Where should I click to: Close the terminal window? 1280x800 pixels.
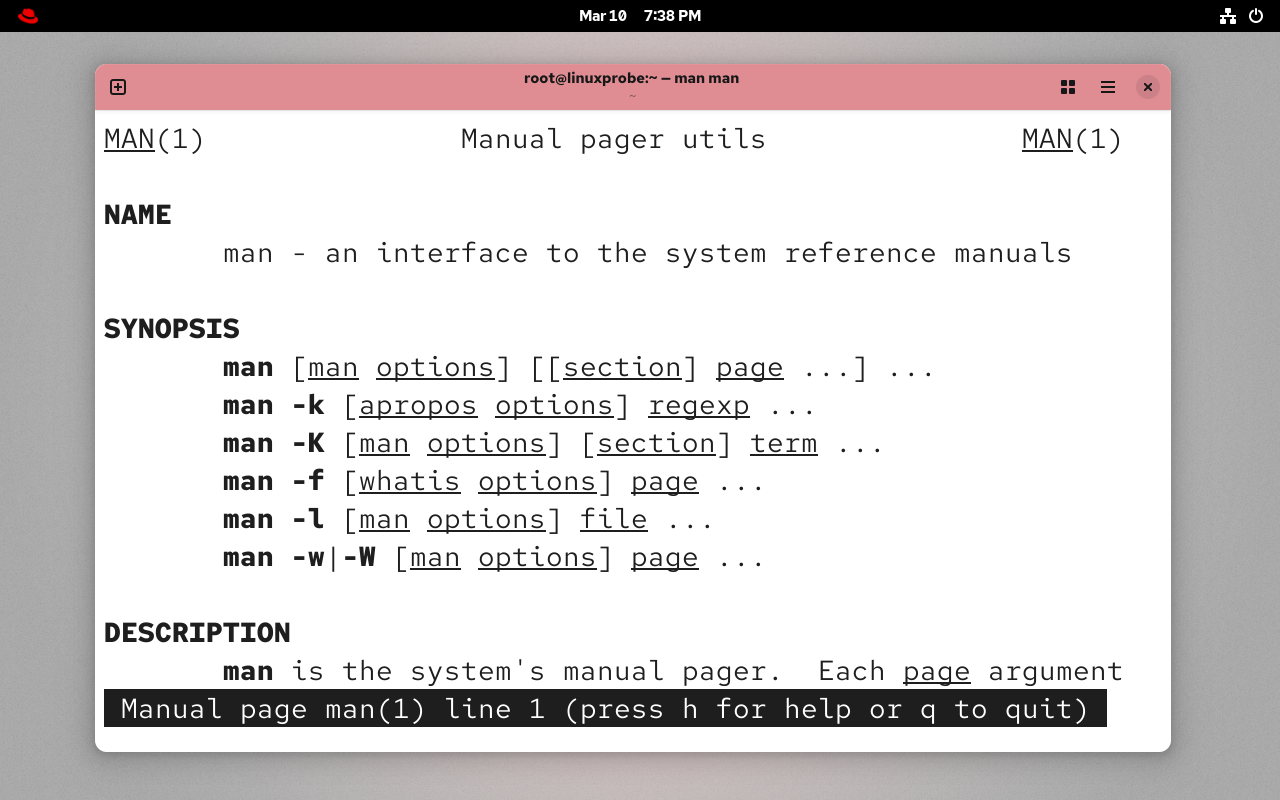point(1148,87)
